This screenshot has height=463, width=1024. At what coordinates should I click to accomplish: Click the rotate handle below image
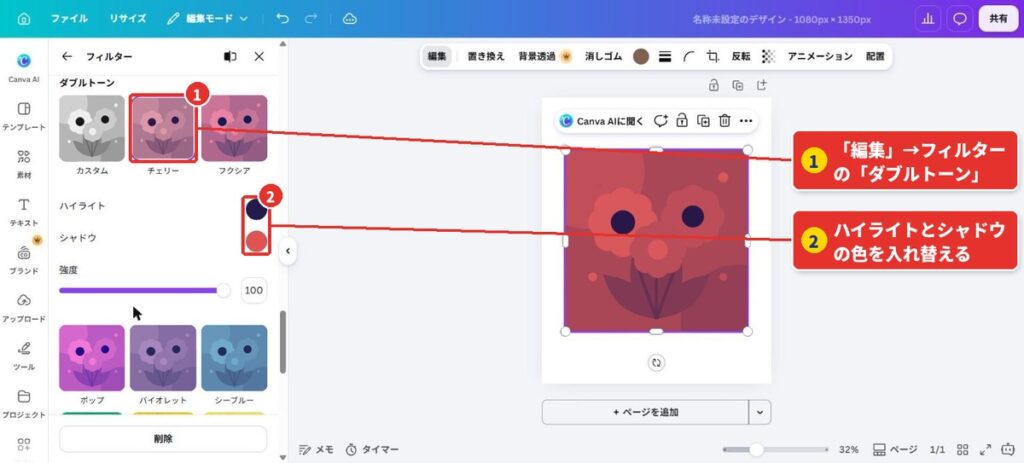pyautogui.click(x=656, y=362)
